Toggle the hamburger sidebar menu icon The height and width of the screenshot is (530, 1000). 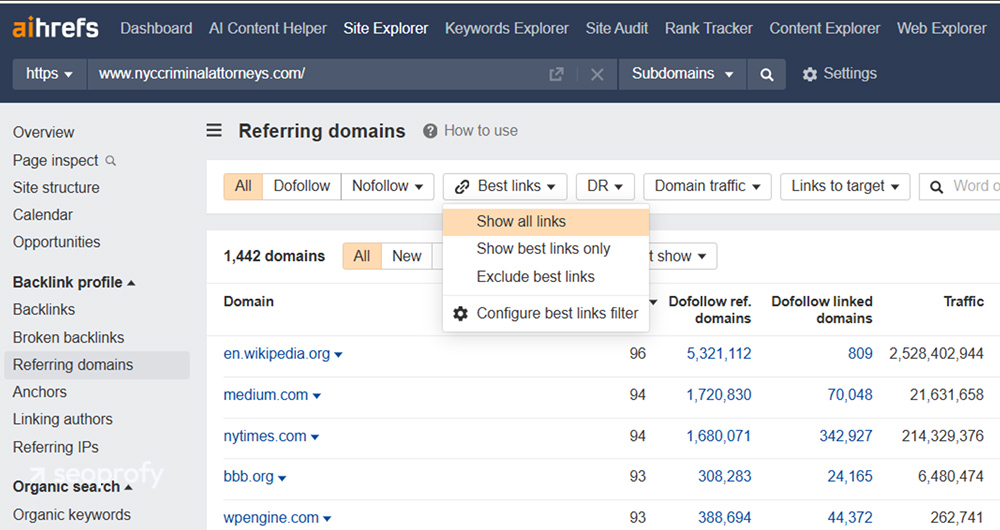[214, 131]
